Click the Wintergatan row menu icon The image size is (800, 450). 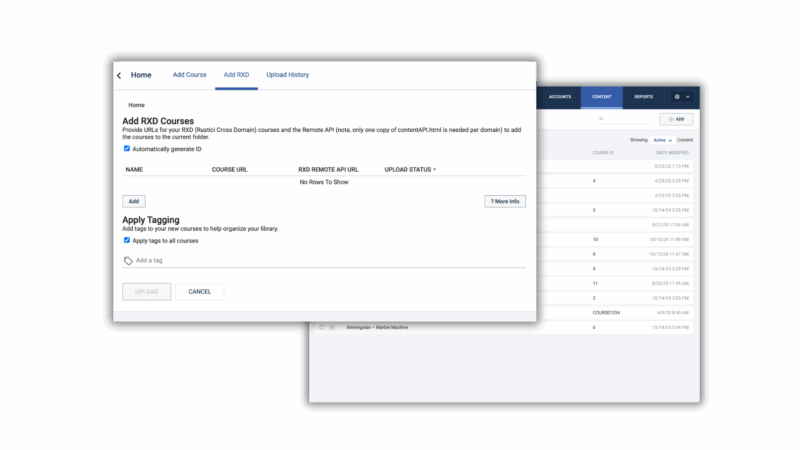333,327
